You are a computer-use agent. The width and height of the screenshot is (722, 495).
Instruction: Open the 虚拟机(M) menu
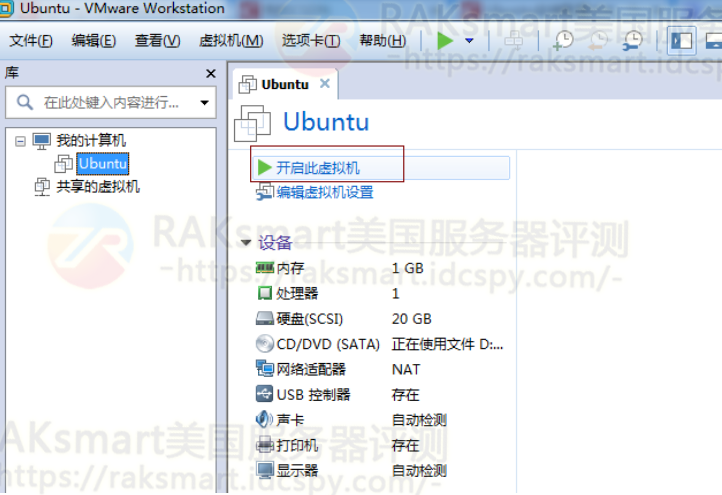point(231,41)
